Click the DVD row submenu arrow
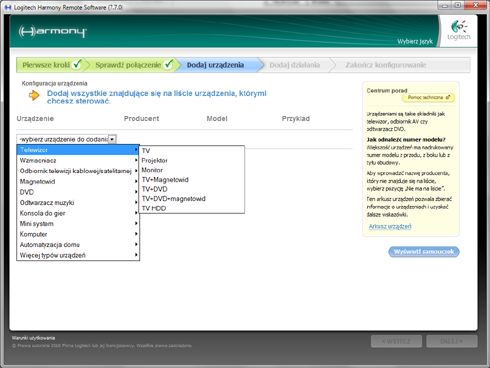Screen dimensions: 490x368 [136, 192]
